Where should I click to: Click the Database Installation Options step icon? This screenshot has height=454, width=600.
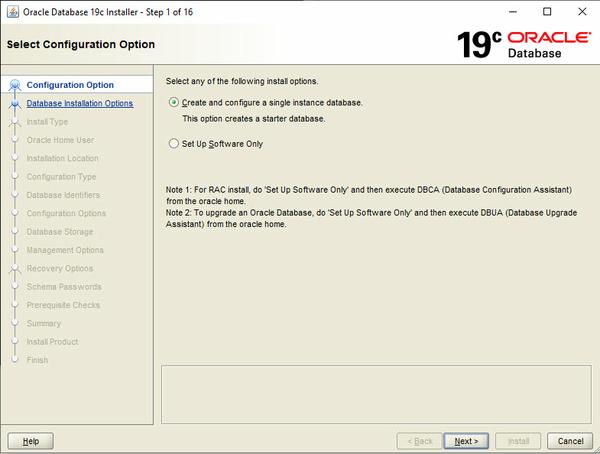(x=14, y=103)
